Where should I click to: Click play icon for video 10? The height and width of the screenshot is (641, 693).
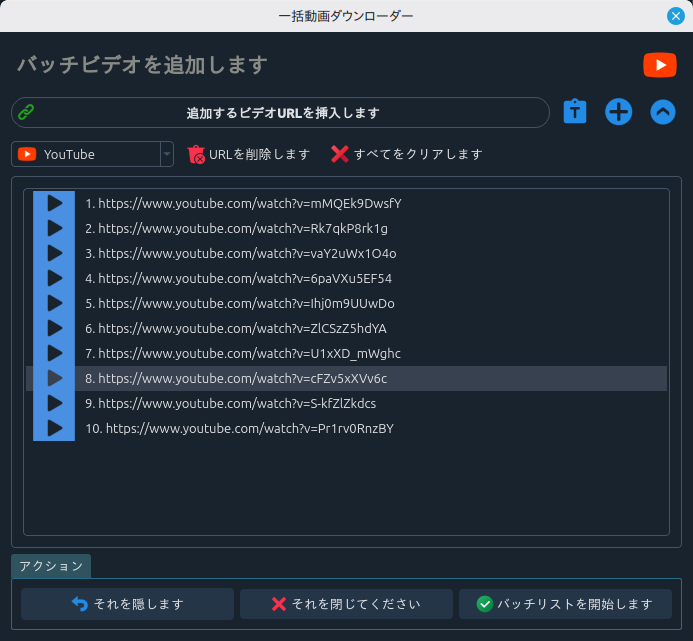pos(54,428)
